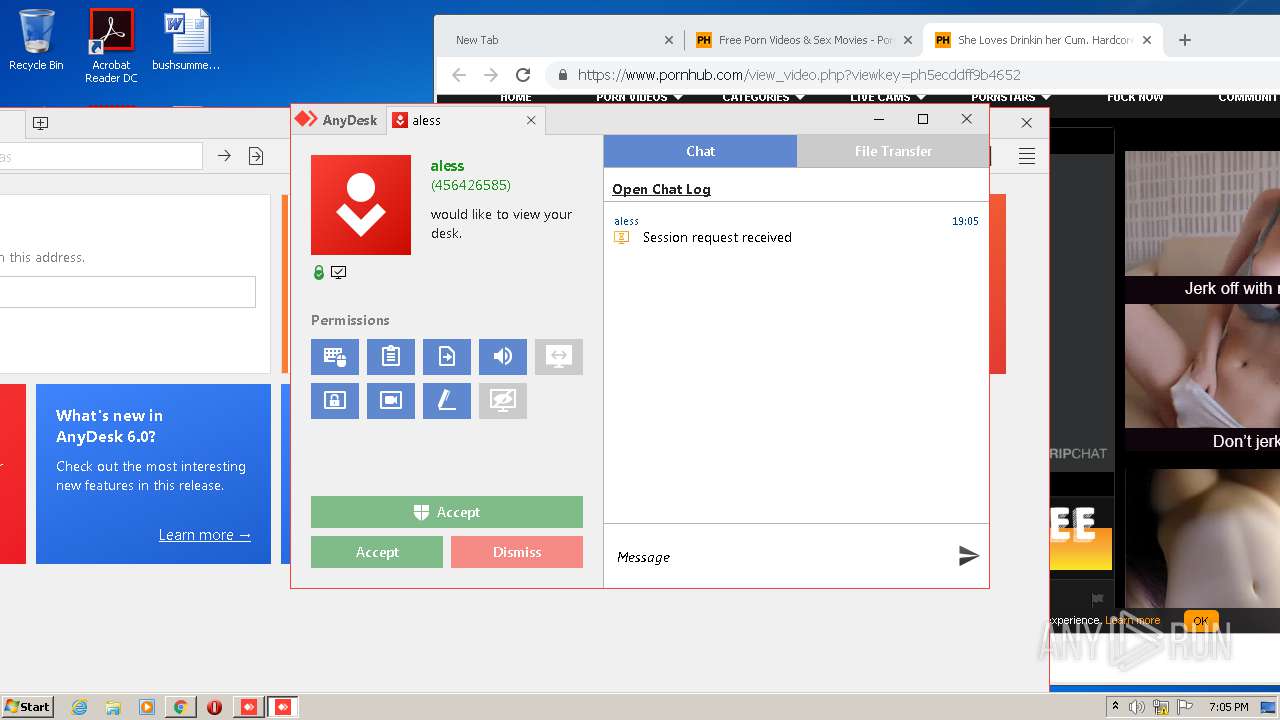Click the green connection status icon under the avatar
The height and width of the screenshot is (720, 1280).
coord(319,272)
